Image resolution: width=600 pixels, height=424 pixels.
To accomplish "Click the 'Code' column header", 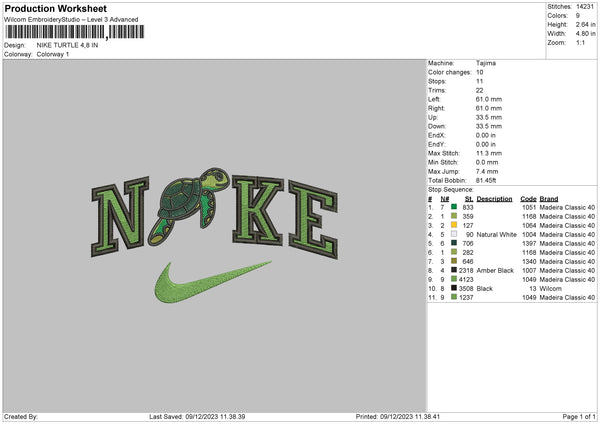I will click(528, 199).
